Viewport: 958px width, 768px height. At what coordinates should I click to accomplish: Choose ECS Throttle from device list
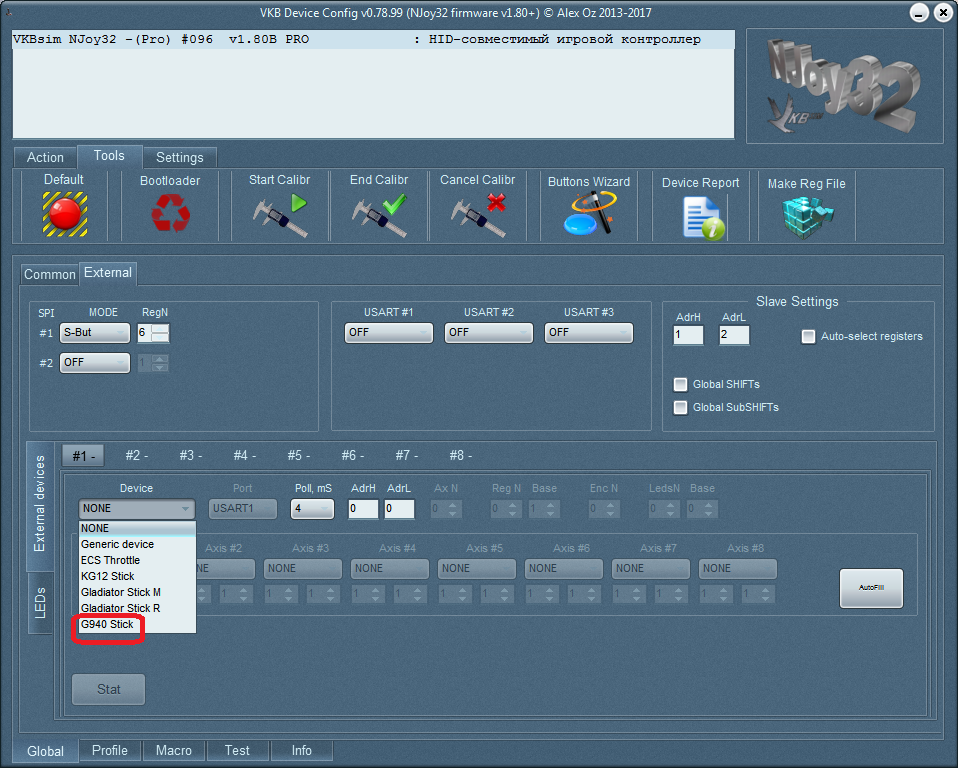pyautogui.click(x=137, y=560)
